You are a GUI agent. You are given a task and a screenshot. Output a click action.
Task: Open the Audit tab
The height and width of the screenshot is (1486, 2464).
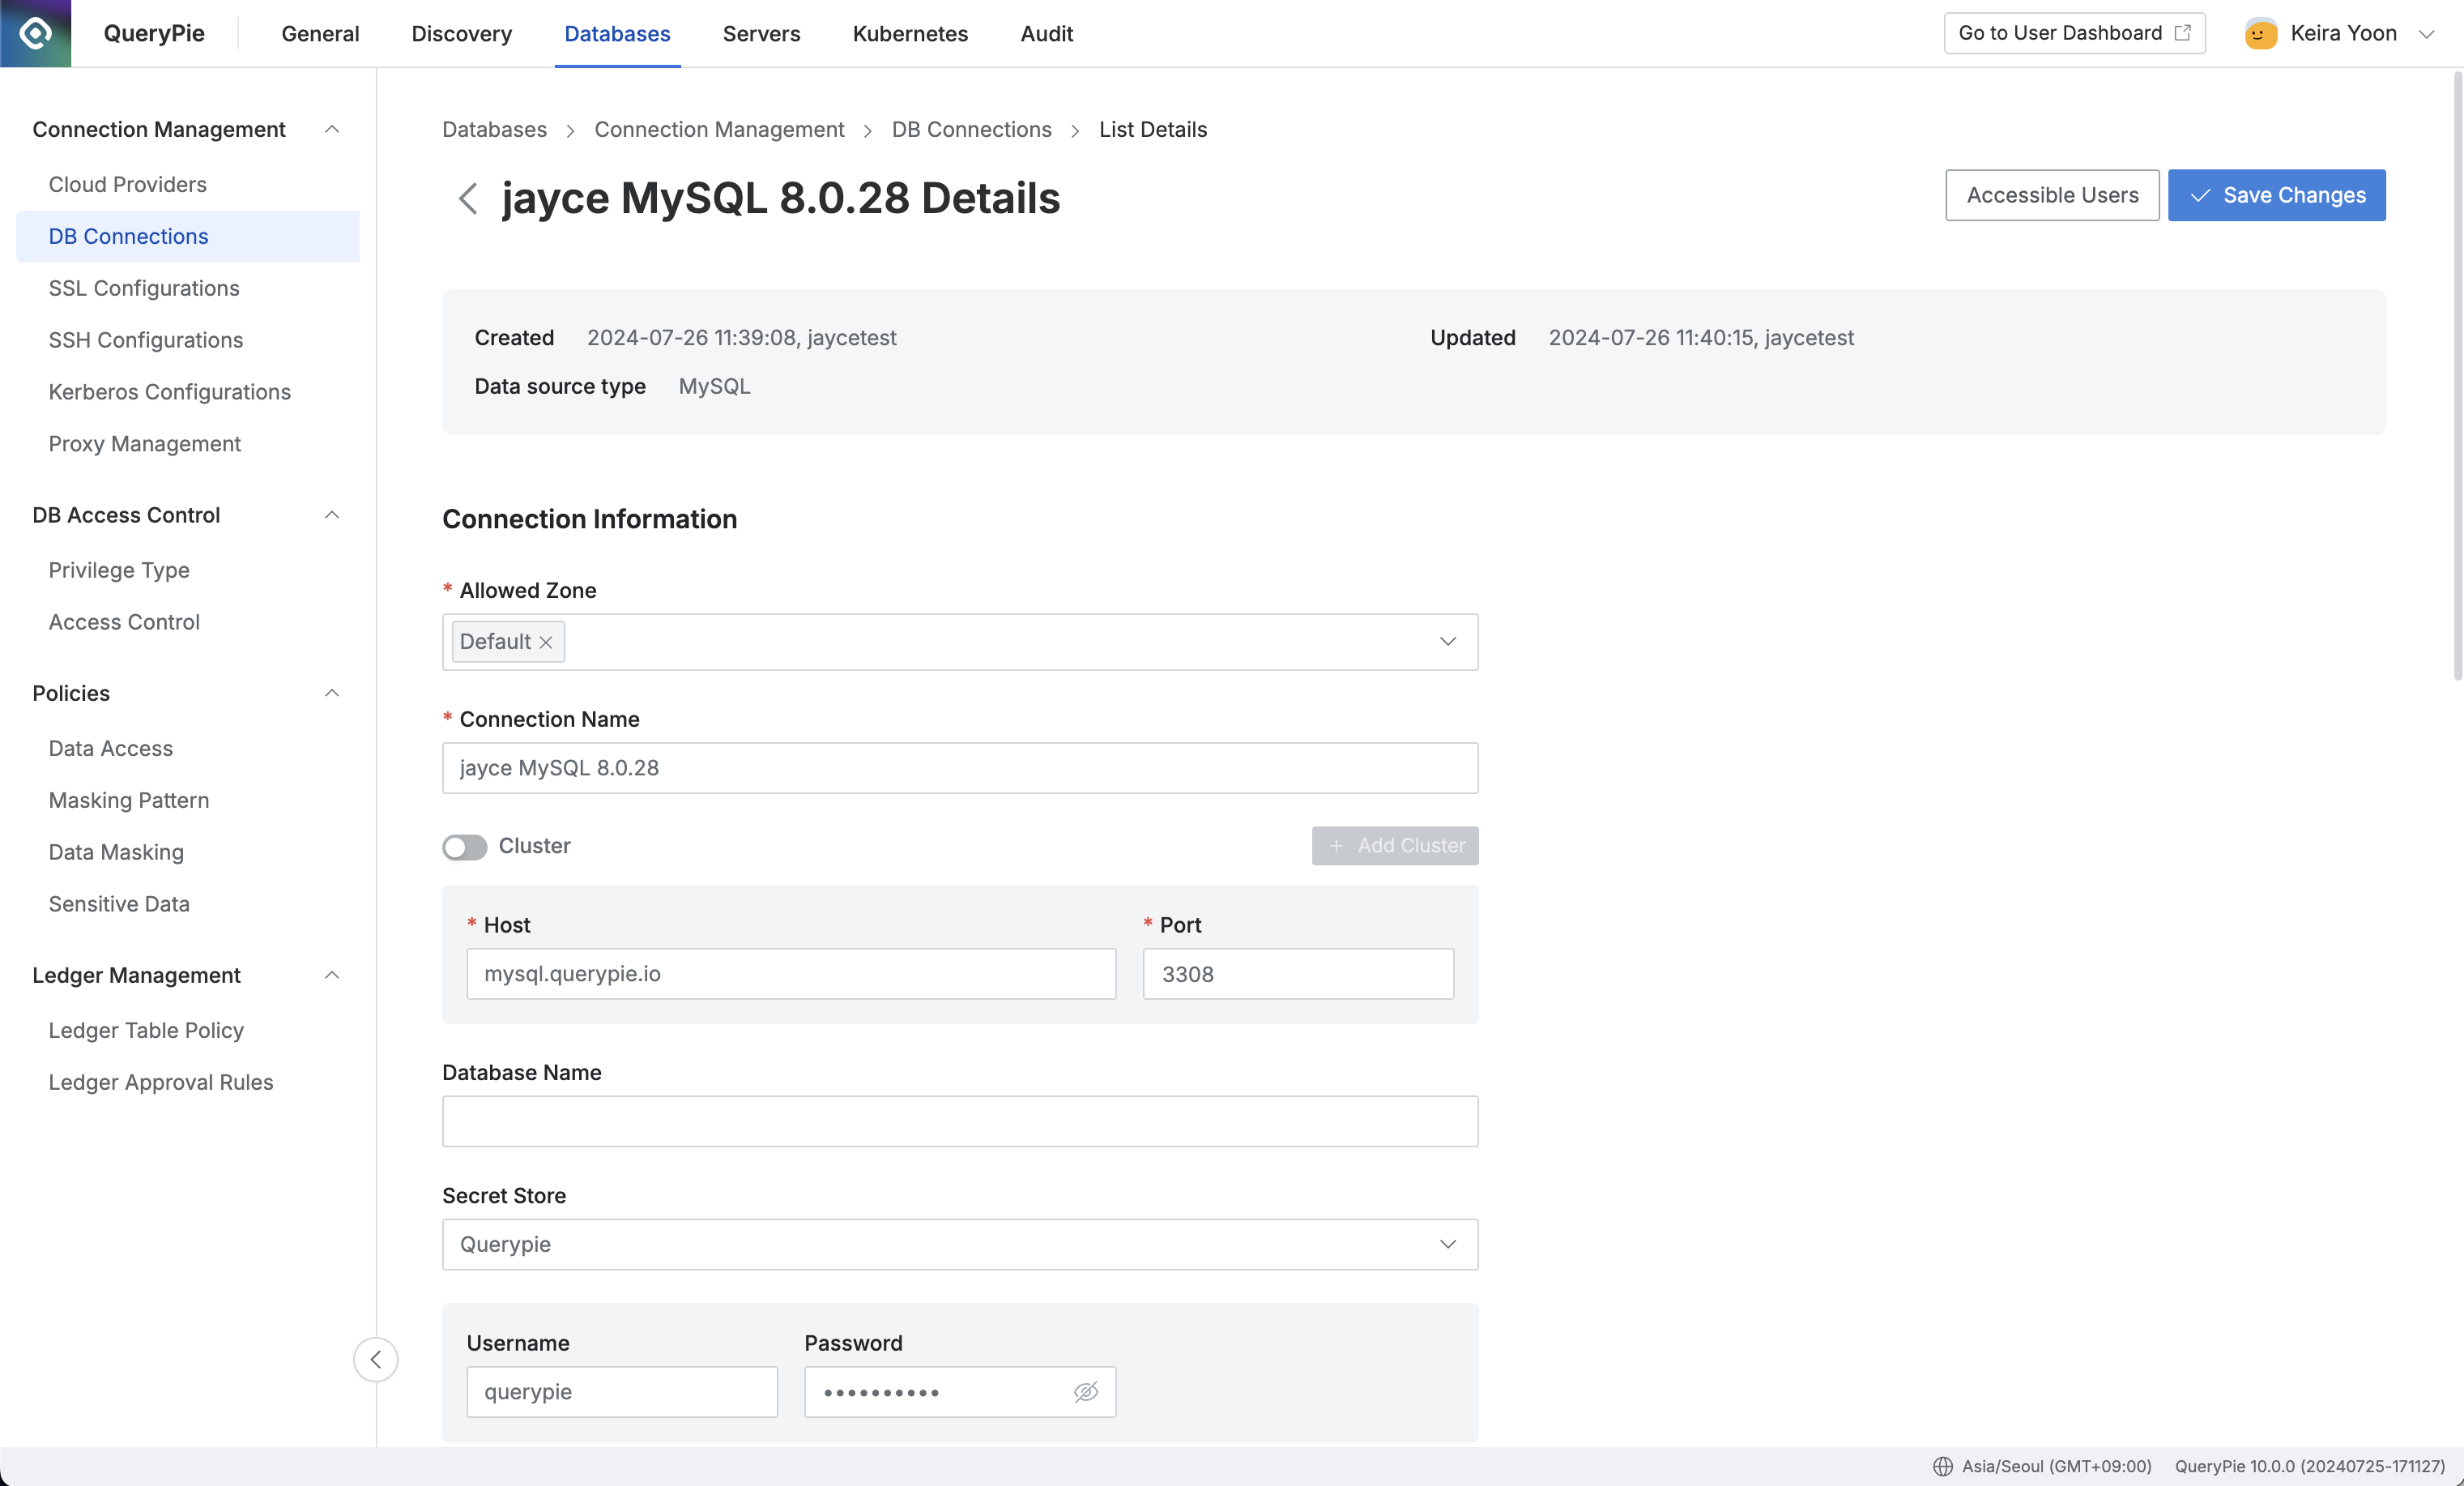click(1046, 33)
